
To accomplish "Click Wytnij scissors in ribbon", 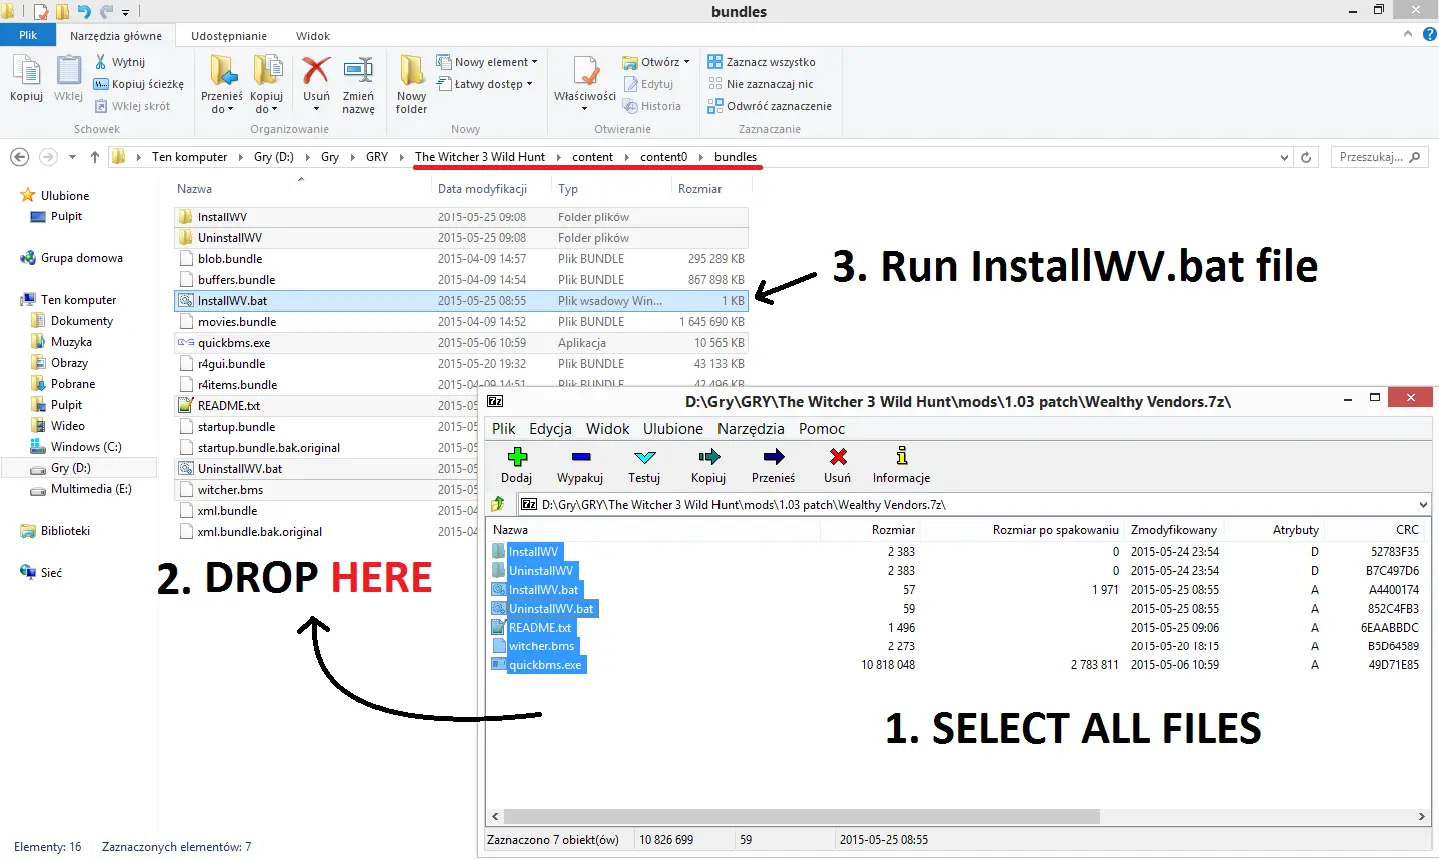I will pos(120,62).
